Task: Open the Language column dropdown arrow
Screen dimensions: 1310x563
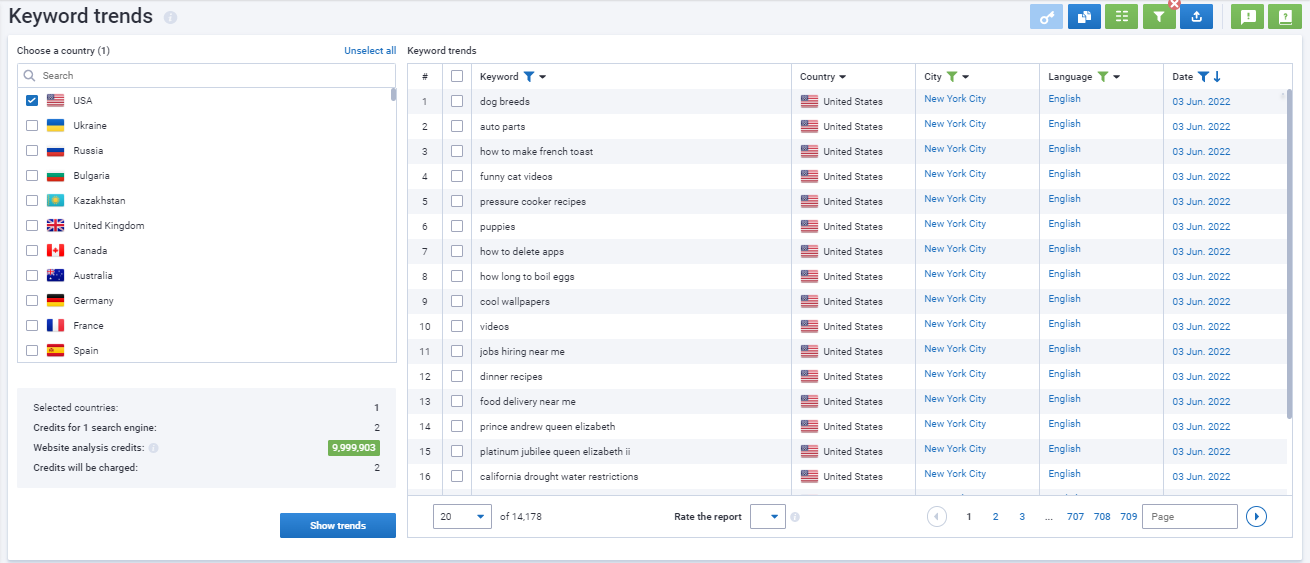Action: coord(1116,77)
